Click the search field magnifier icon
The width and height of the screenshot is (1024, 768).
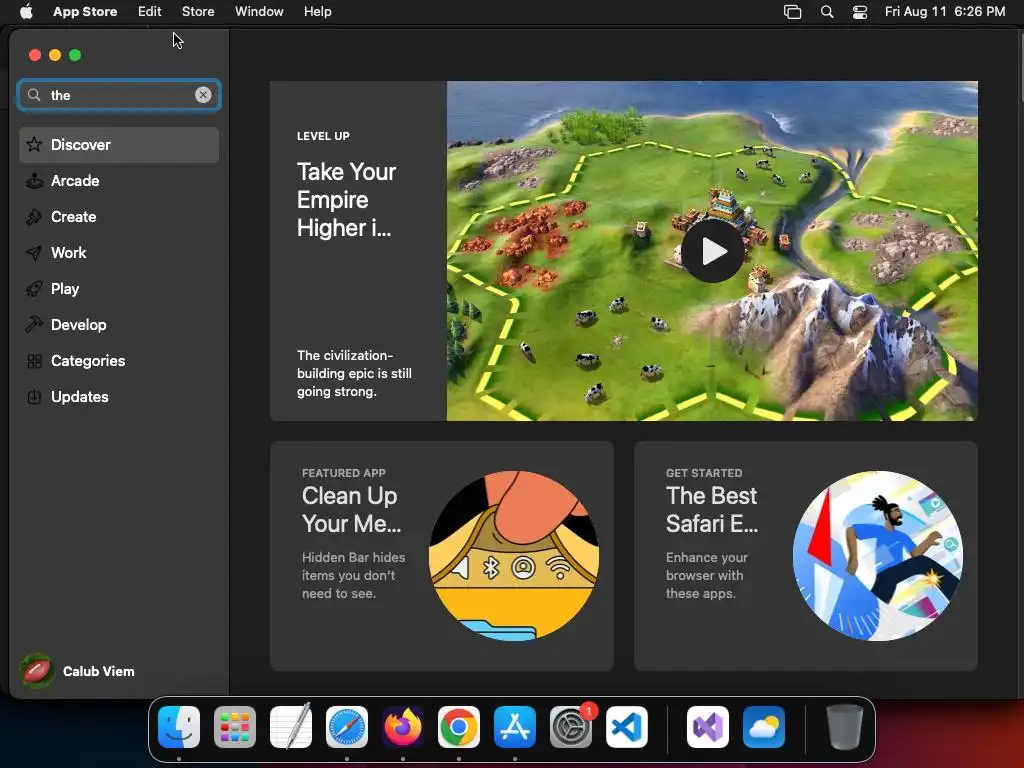[x=34, y=95]
